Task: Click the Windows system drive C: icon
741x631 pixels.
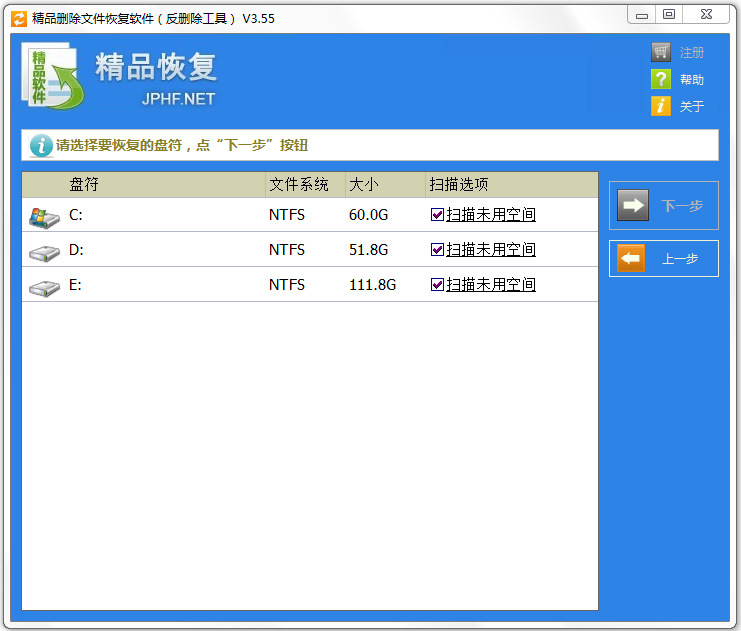Action: (44, 215)
